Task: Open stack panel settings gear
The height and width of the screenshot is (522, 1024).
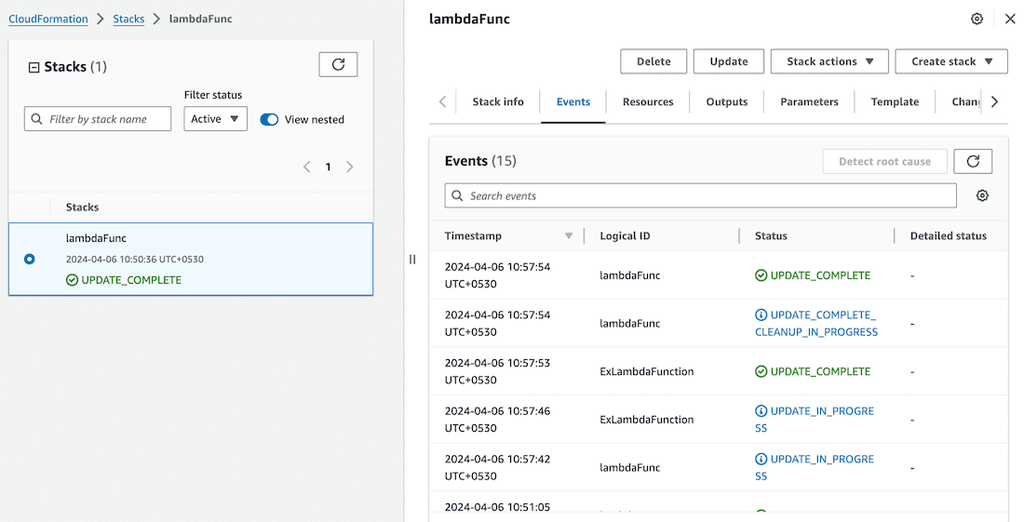Action: click(x=977, y=19)
